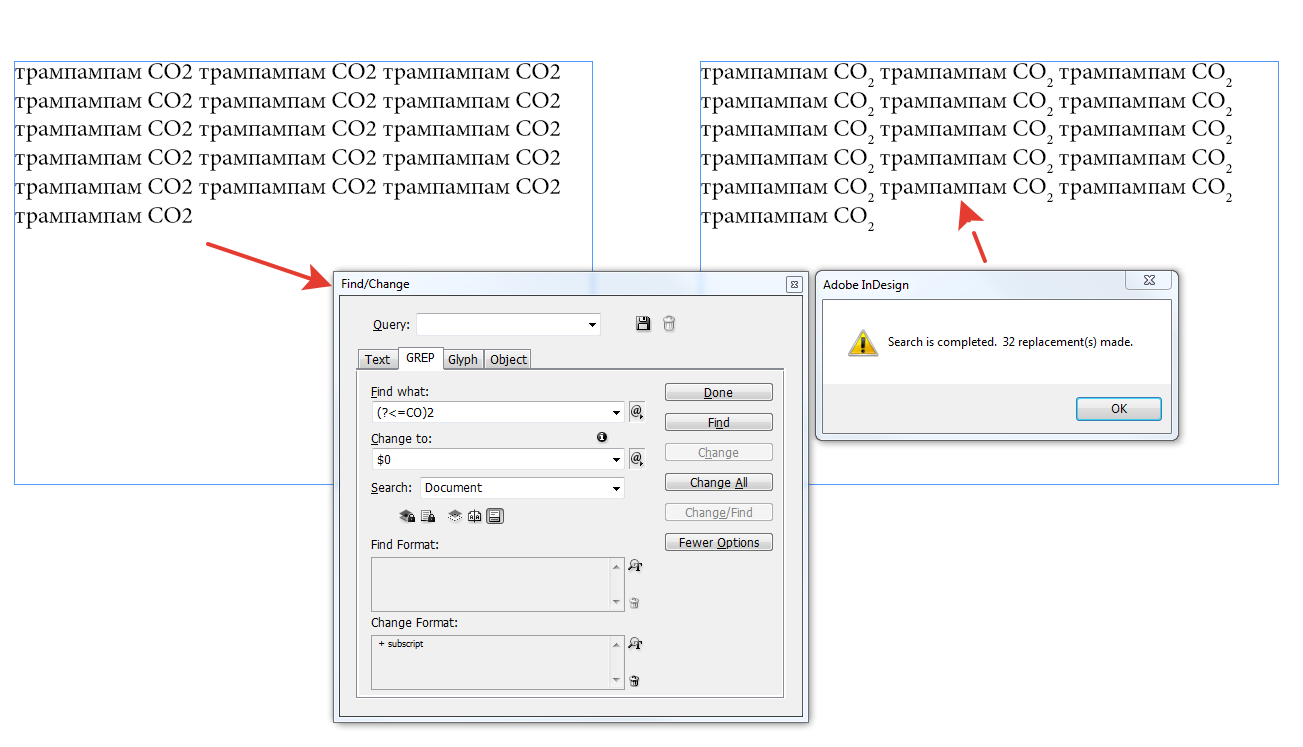Click the 'Query:' label
The width and height of the screenshot is (1303, 747).
click(x=391, y=325)
